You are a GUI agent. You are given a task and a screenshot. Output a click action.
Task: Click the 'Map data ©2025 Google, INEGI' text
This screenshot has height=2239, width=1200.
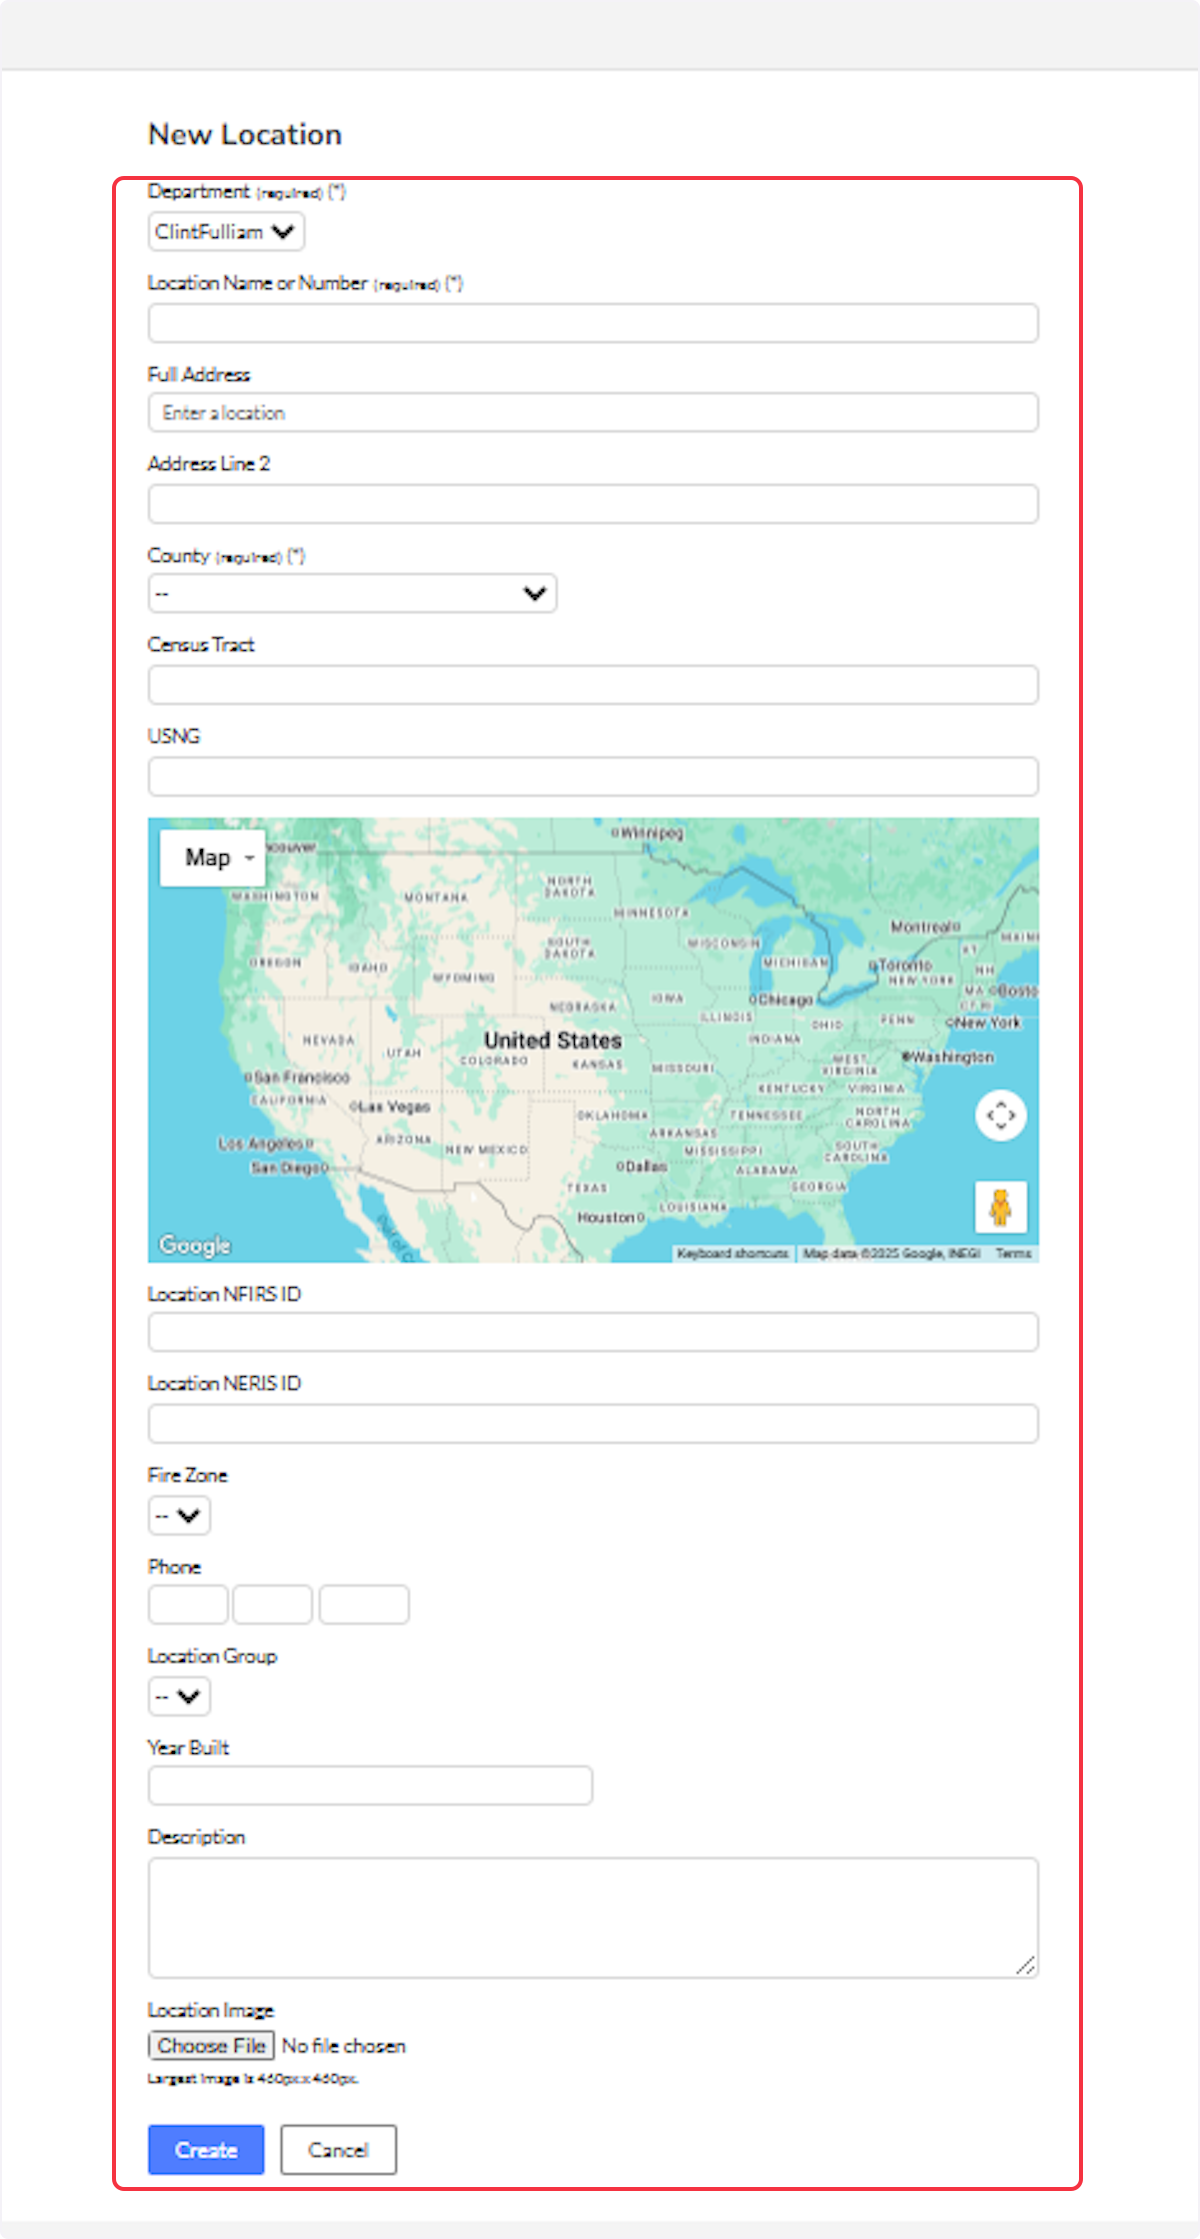click(891, 1253)
